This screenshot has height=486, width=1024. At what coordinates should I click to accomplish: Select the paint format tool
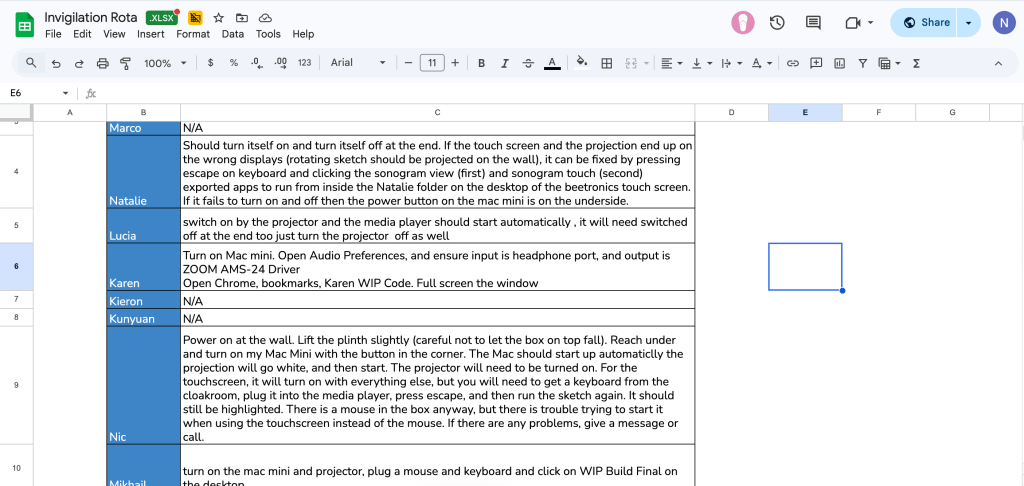[x=125, y=63]
